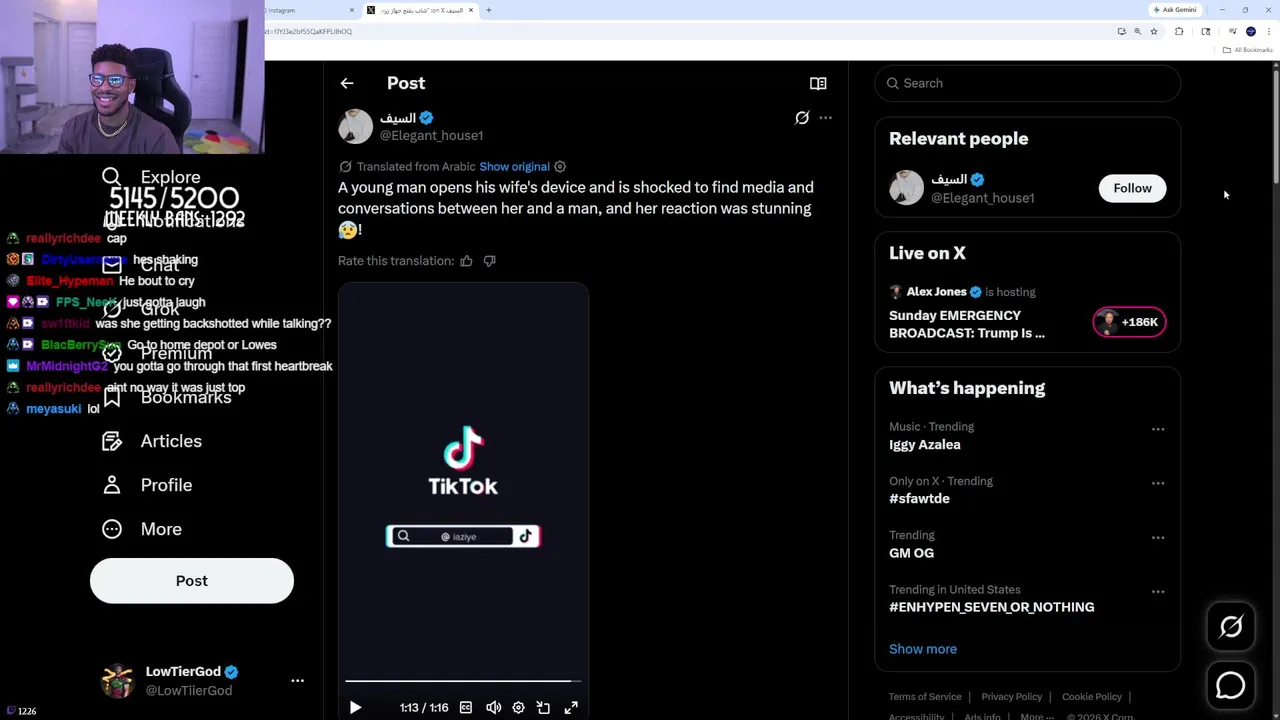Screen dimensions: 1280x720
Task: Join the +186K live listeners pill
Action: (x=1129, y=322)
